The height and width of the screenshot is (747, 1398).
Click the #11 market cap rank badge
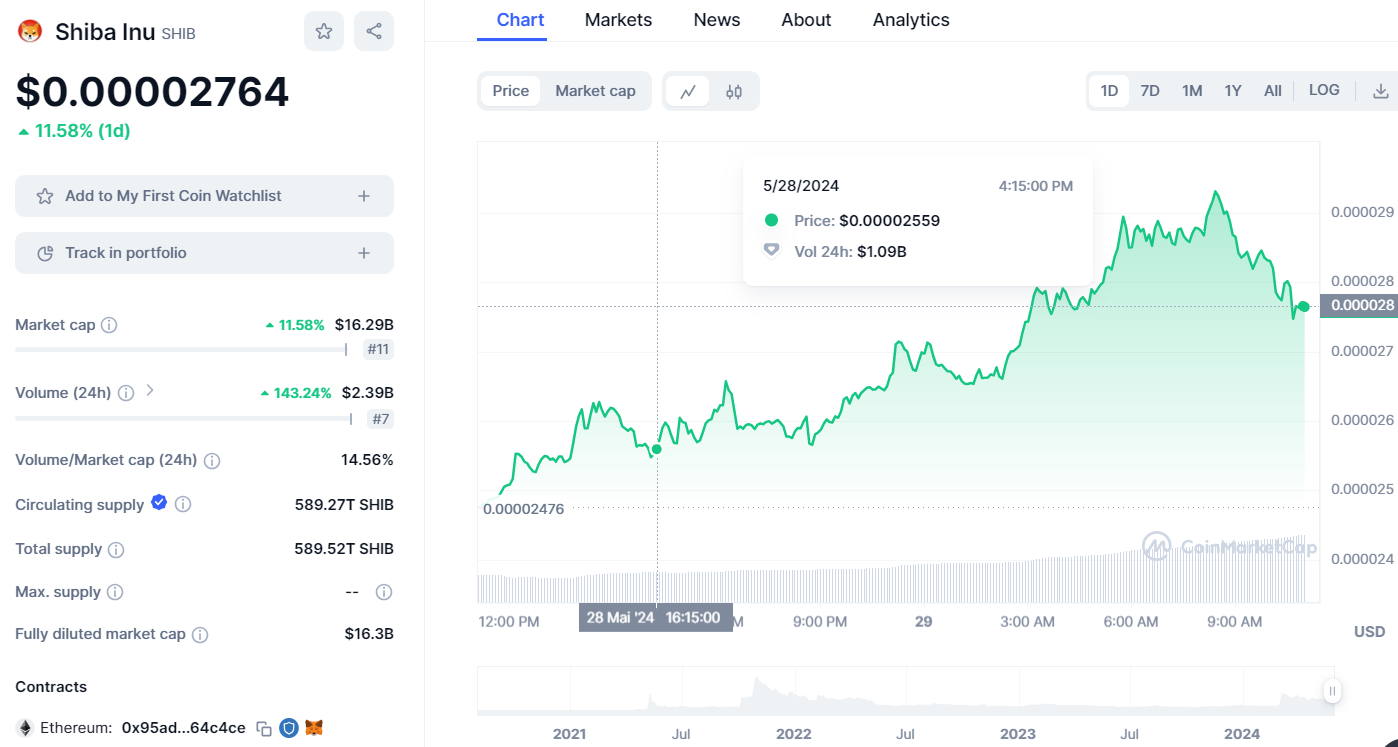(378, 350)
